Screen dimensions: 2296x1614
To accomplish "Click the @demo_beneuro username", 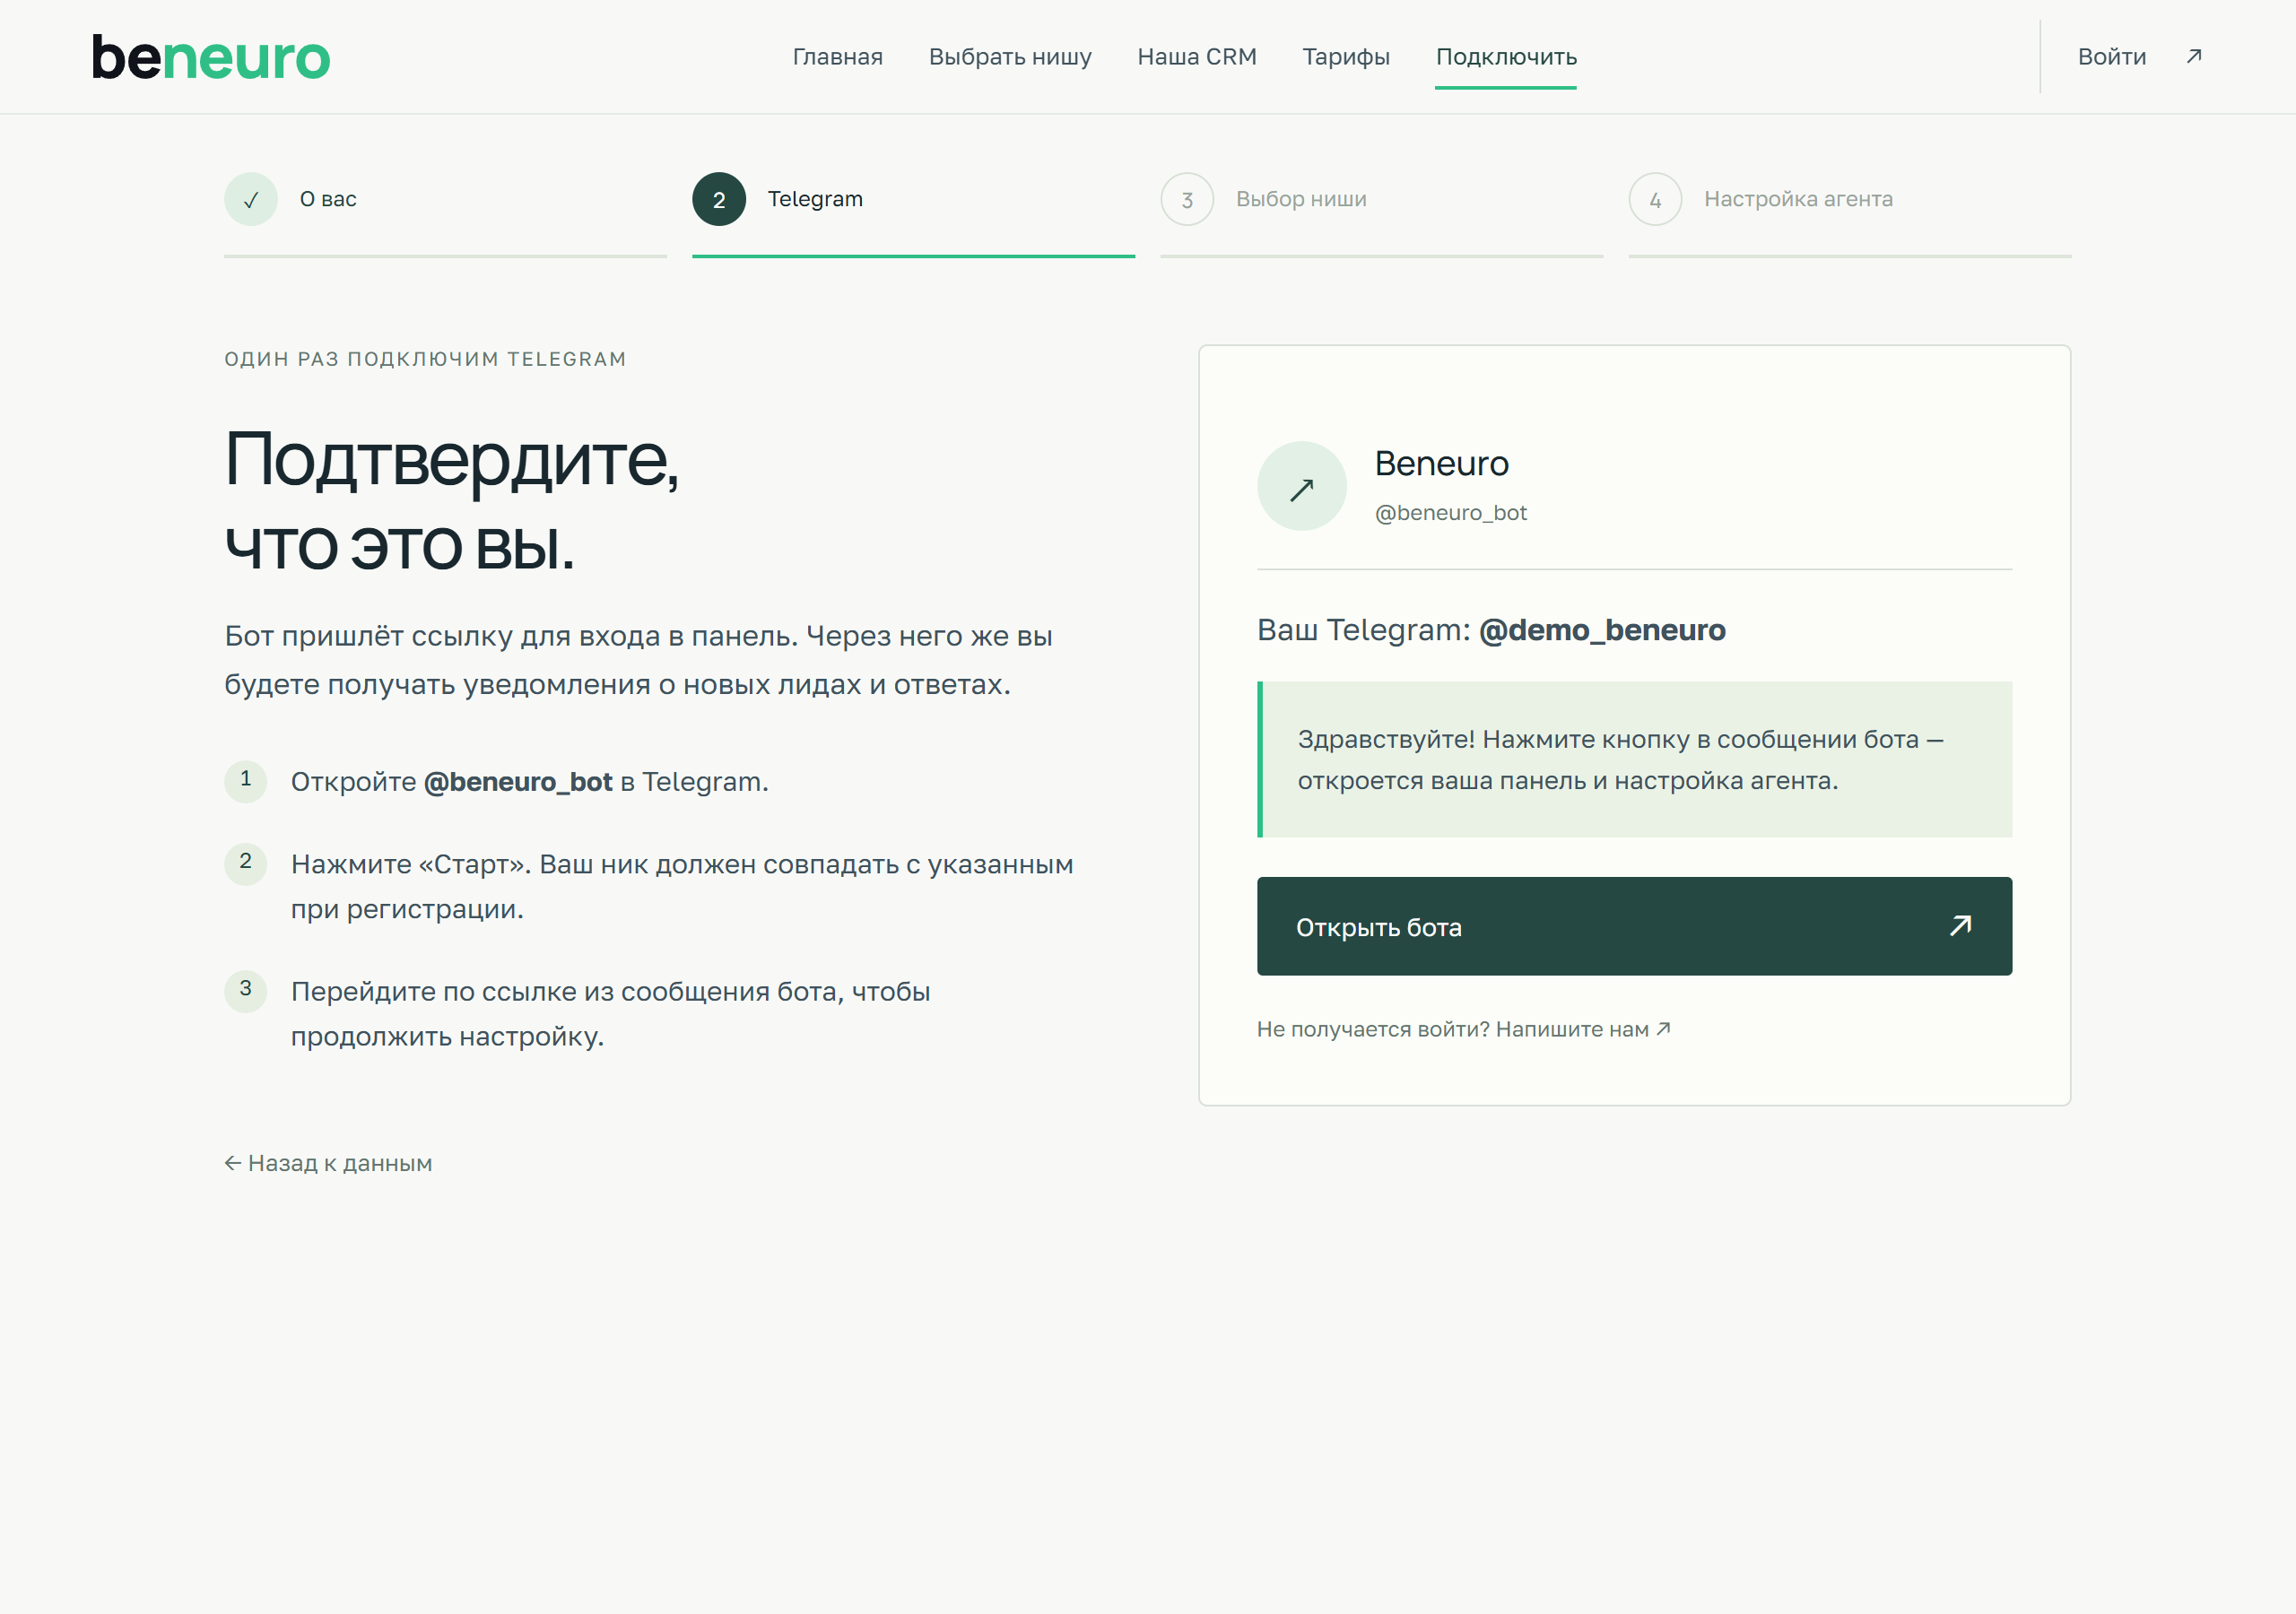I will pos(1601,630).
